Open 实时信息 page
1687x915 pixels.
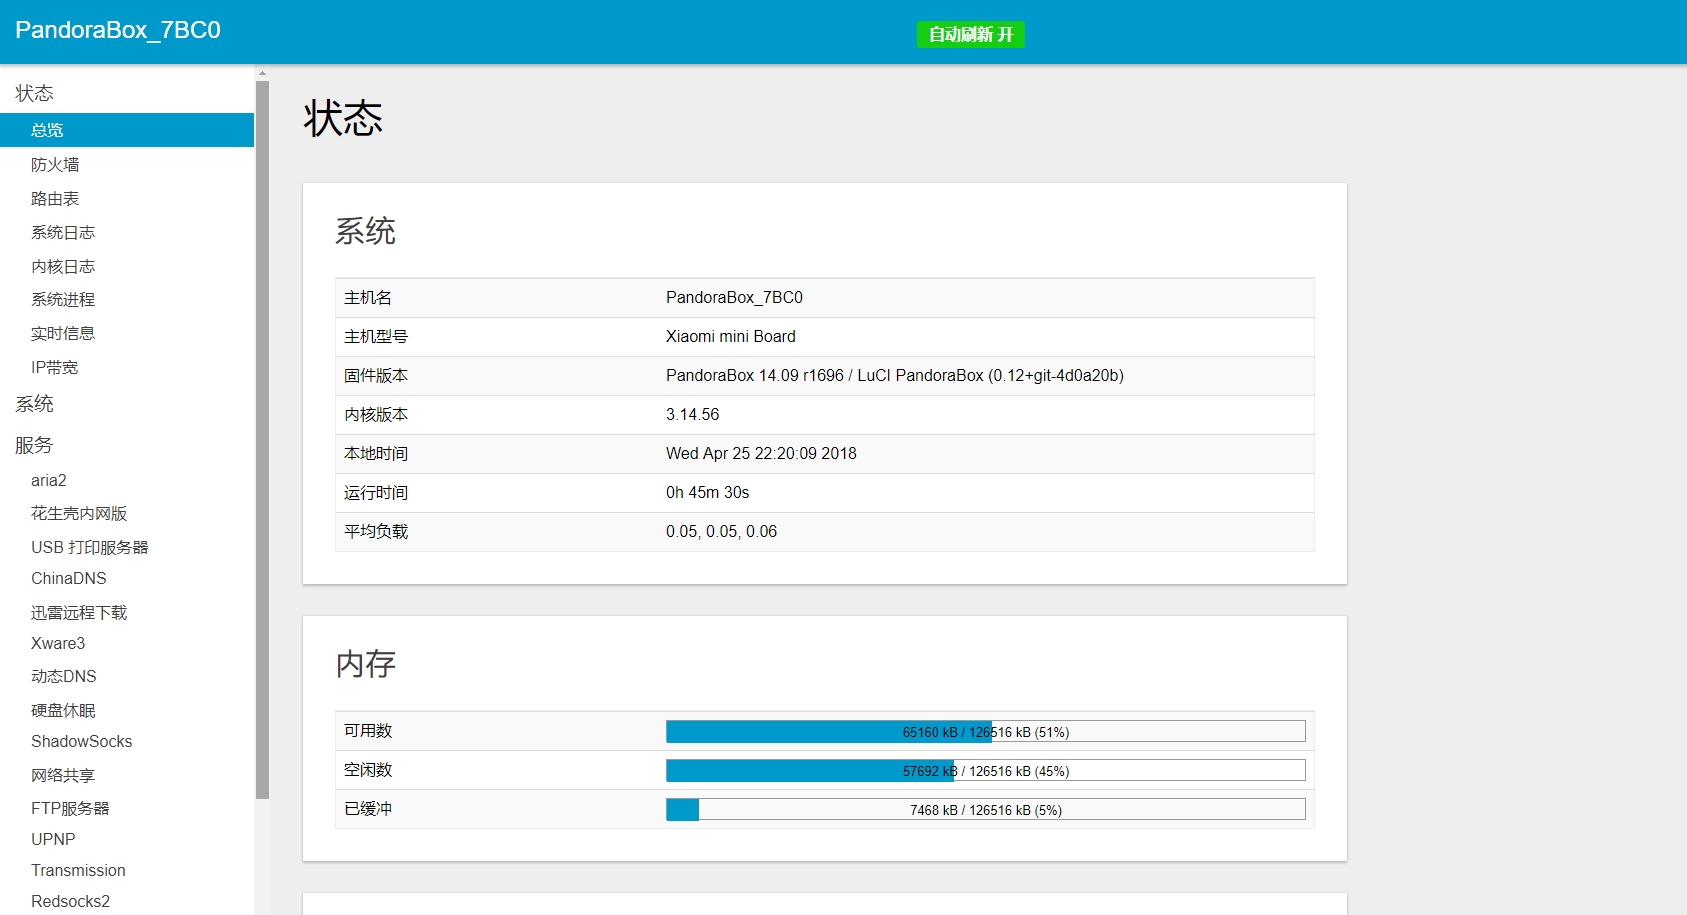(63, 333)
